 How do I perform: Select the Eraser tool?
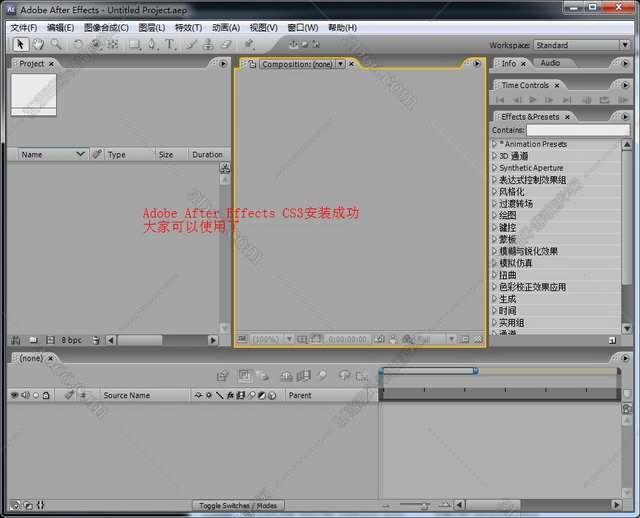click(x=226, y=44)
